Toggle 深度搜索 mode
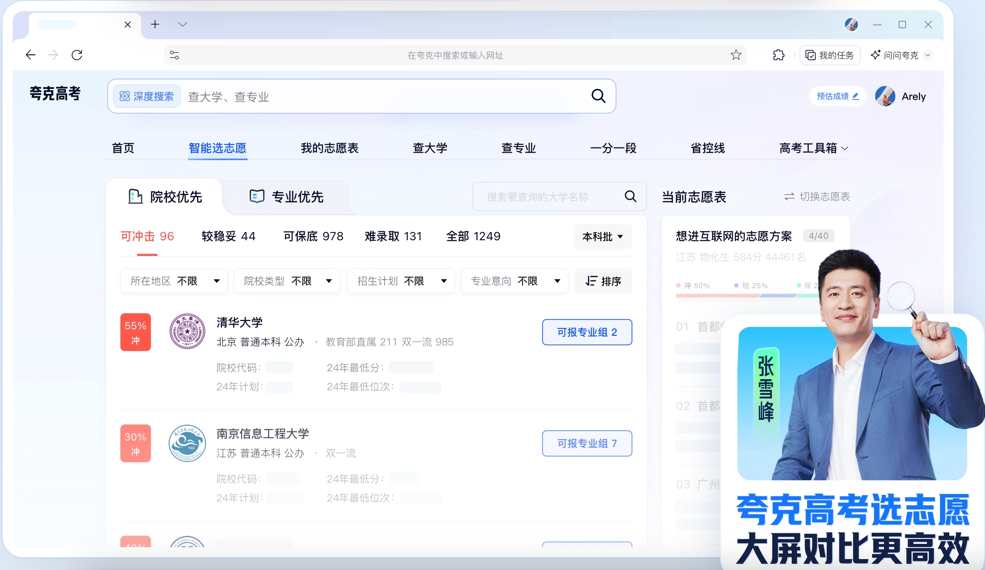985x570 pixels. point(147,96)
